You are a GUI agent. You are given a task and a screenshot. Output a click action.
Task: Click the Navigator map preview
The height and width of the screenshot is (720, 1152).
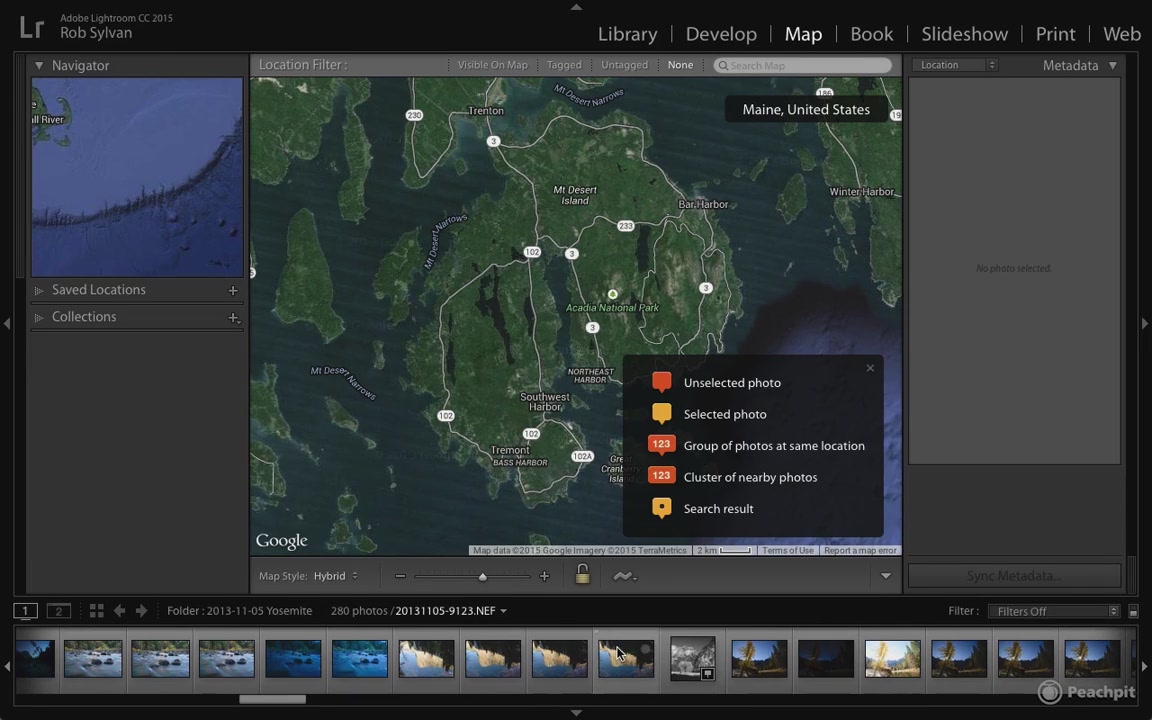point(137,177)
